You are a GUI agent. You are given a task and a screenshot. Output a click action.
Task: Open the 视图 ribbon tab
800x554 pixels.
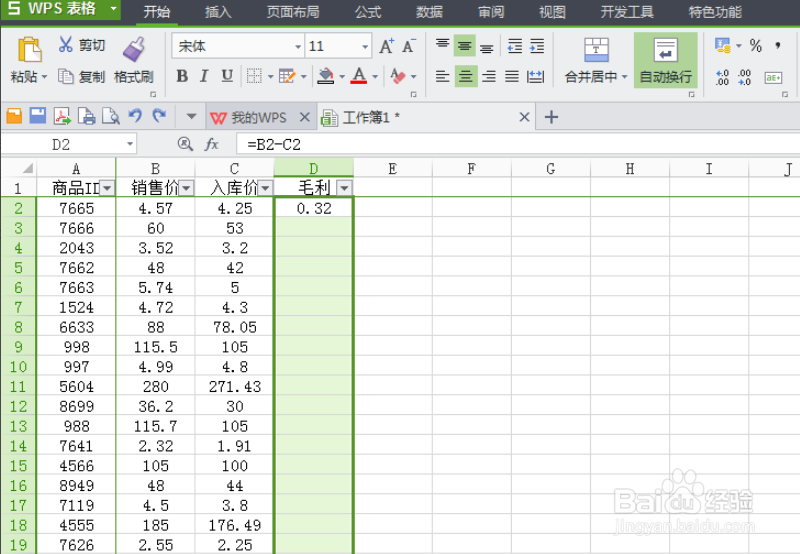coord(552,11)
